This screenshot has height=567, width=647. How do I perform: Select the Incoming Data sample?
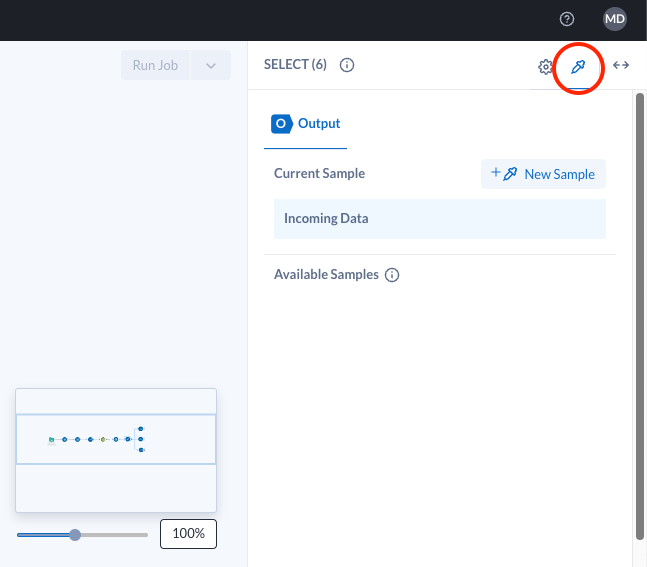click(x=440, y=219)
